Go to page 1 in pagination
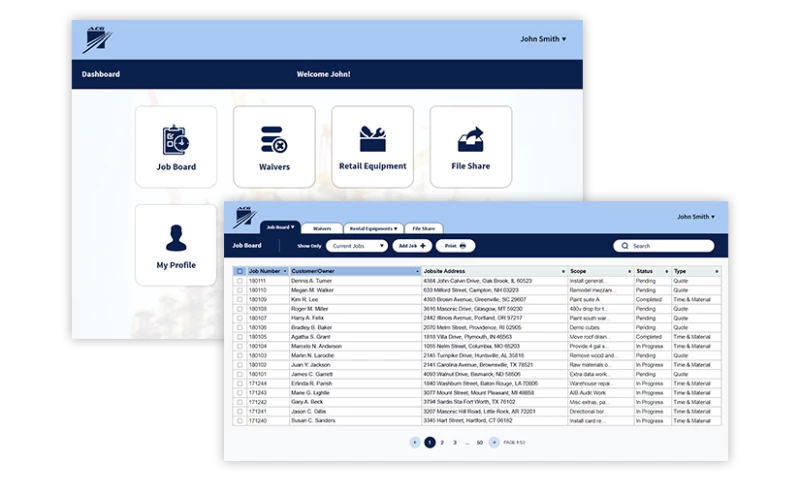 click(430, 442)
